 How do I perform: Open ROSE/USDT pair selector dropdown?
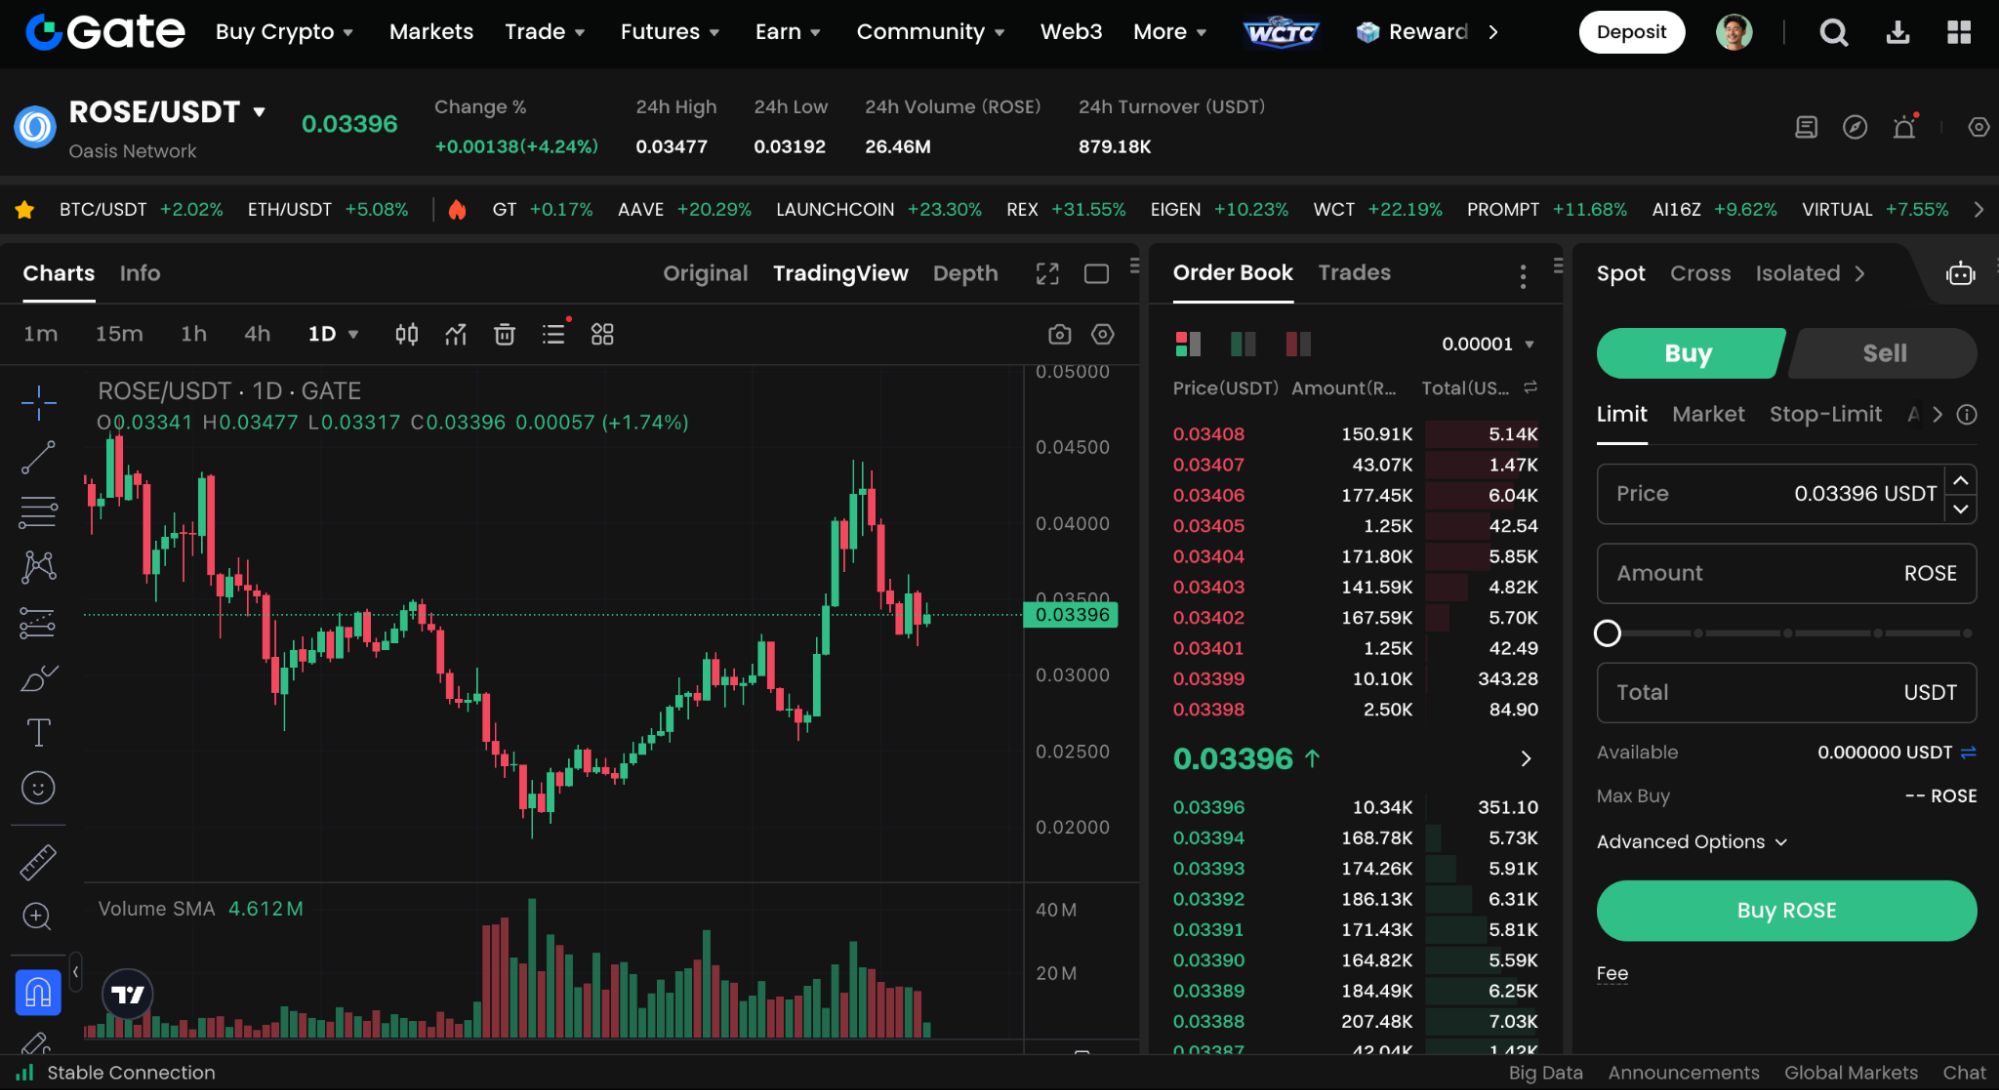pos(259,111)
